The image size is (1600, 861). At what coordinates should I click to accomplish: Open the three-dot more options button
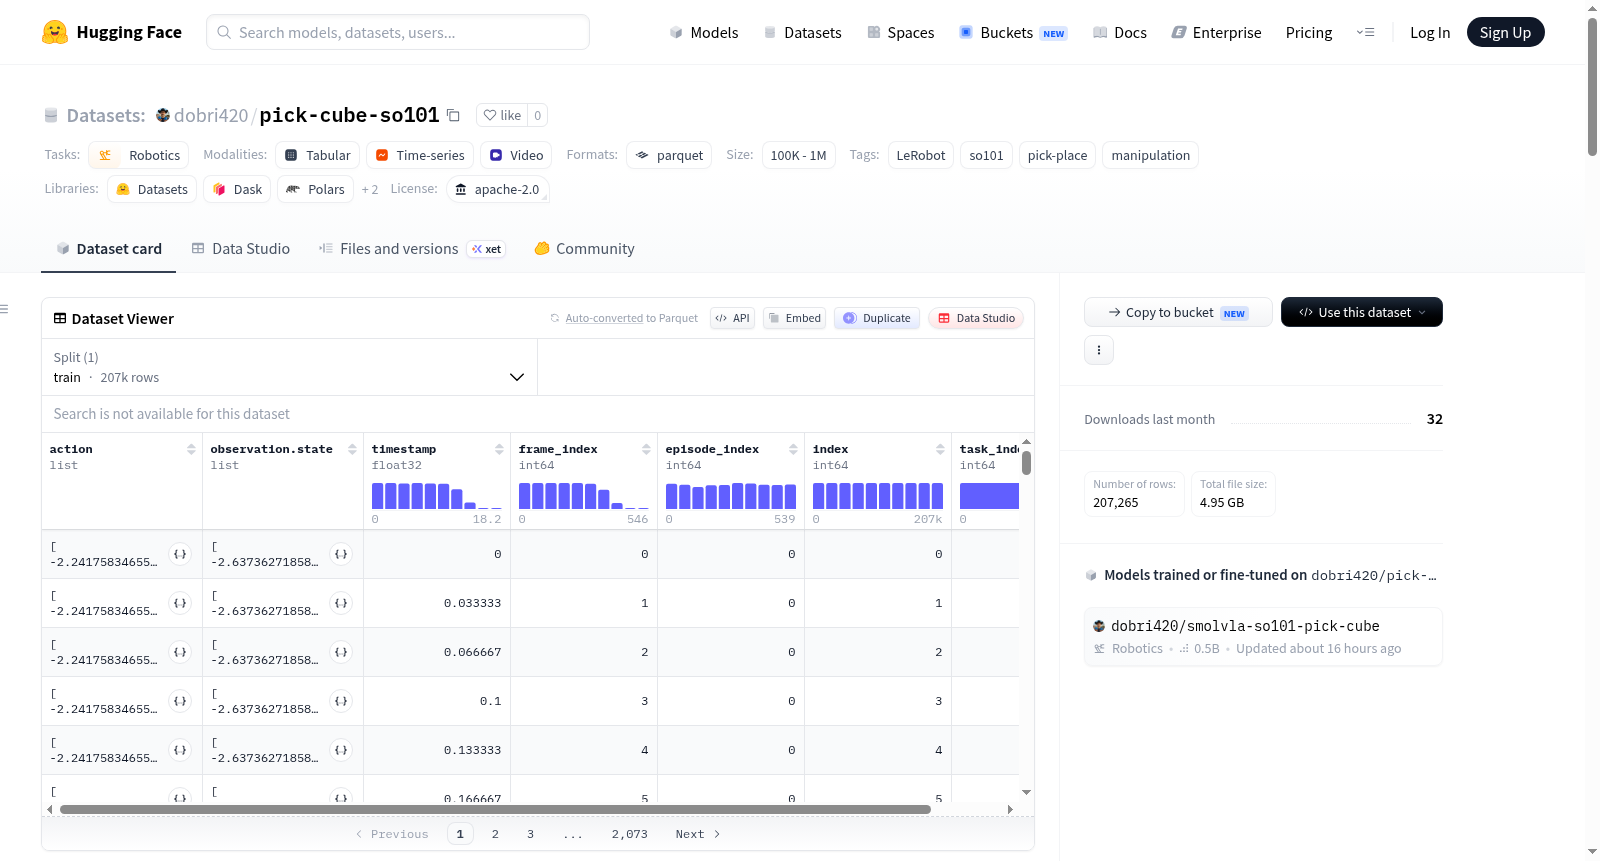tap(1099, 350)
